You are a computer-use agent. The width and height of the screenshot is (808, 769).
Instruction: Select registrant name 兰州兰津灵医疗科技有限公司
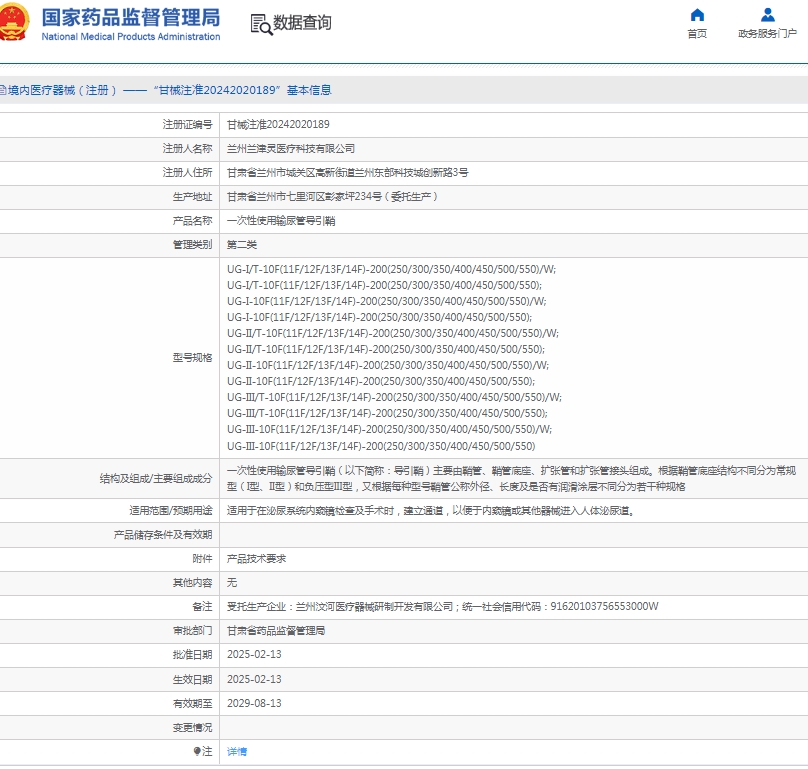291,148
